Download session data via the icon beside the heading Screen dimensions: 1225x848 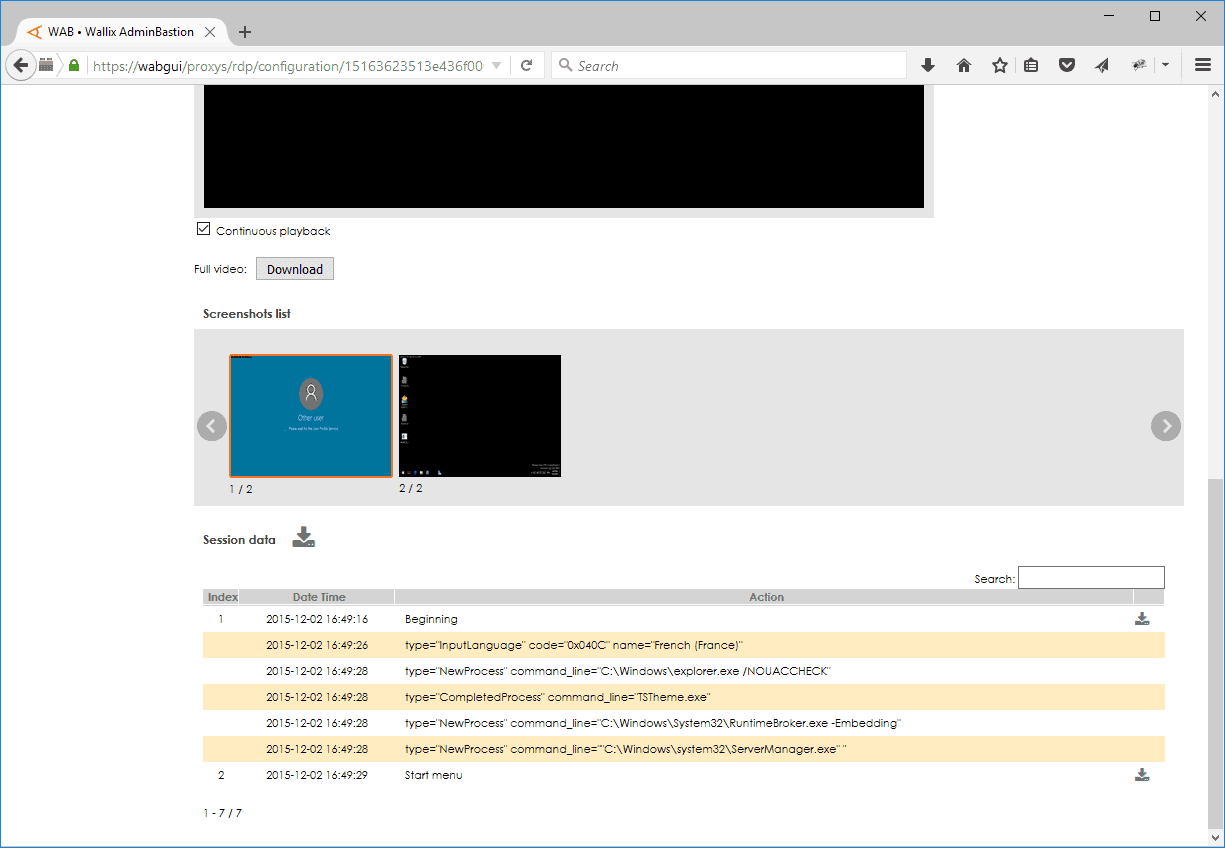point(304,538)
